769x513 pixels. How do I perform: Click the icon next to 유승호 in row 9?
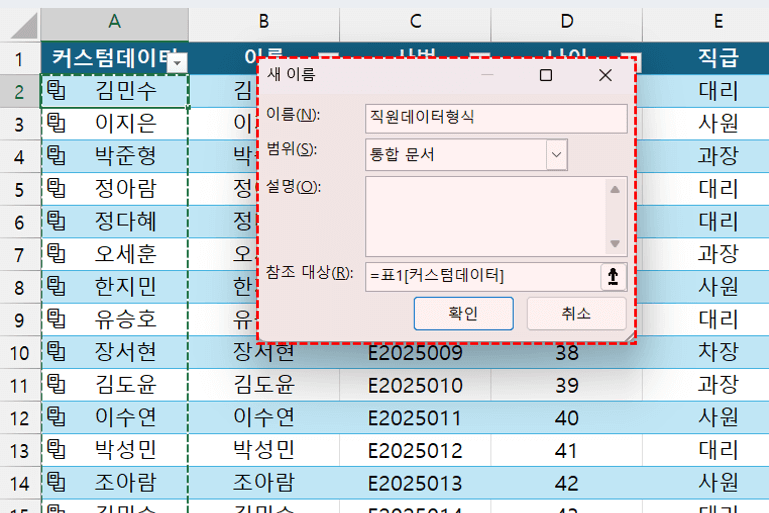pos(56,319)
